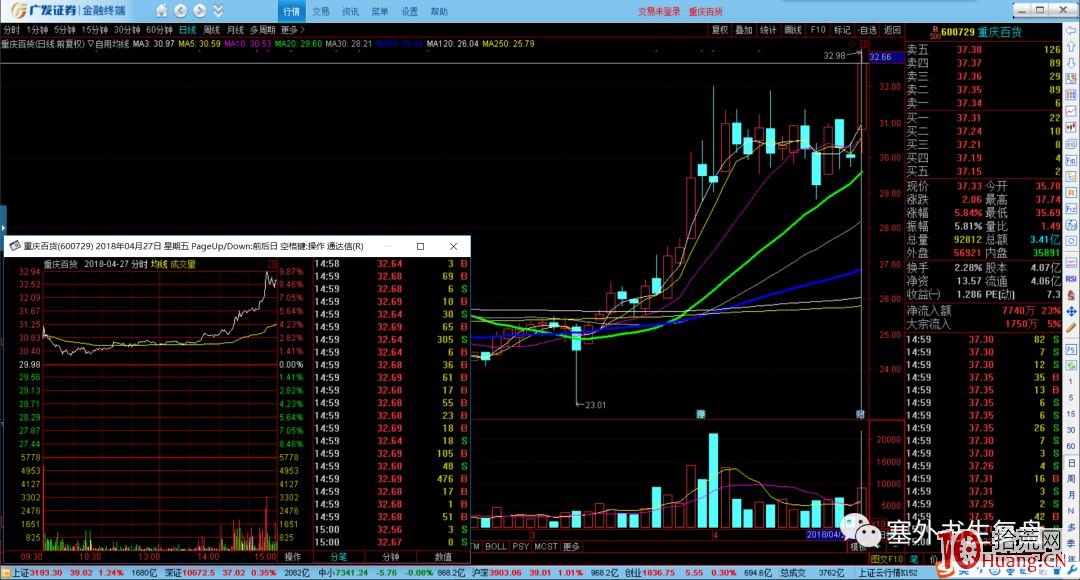Click the 成交量 label in popup chart

tap(183, 265)
